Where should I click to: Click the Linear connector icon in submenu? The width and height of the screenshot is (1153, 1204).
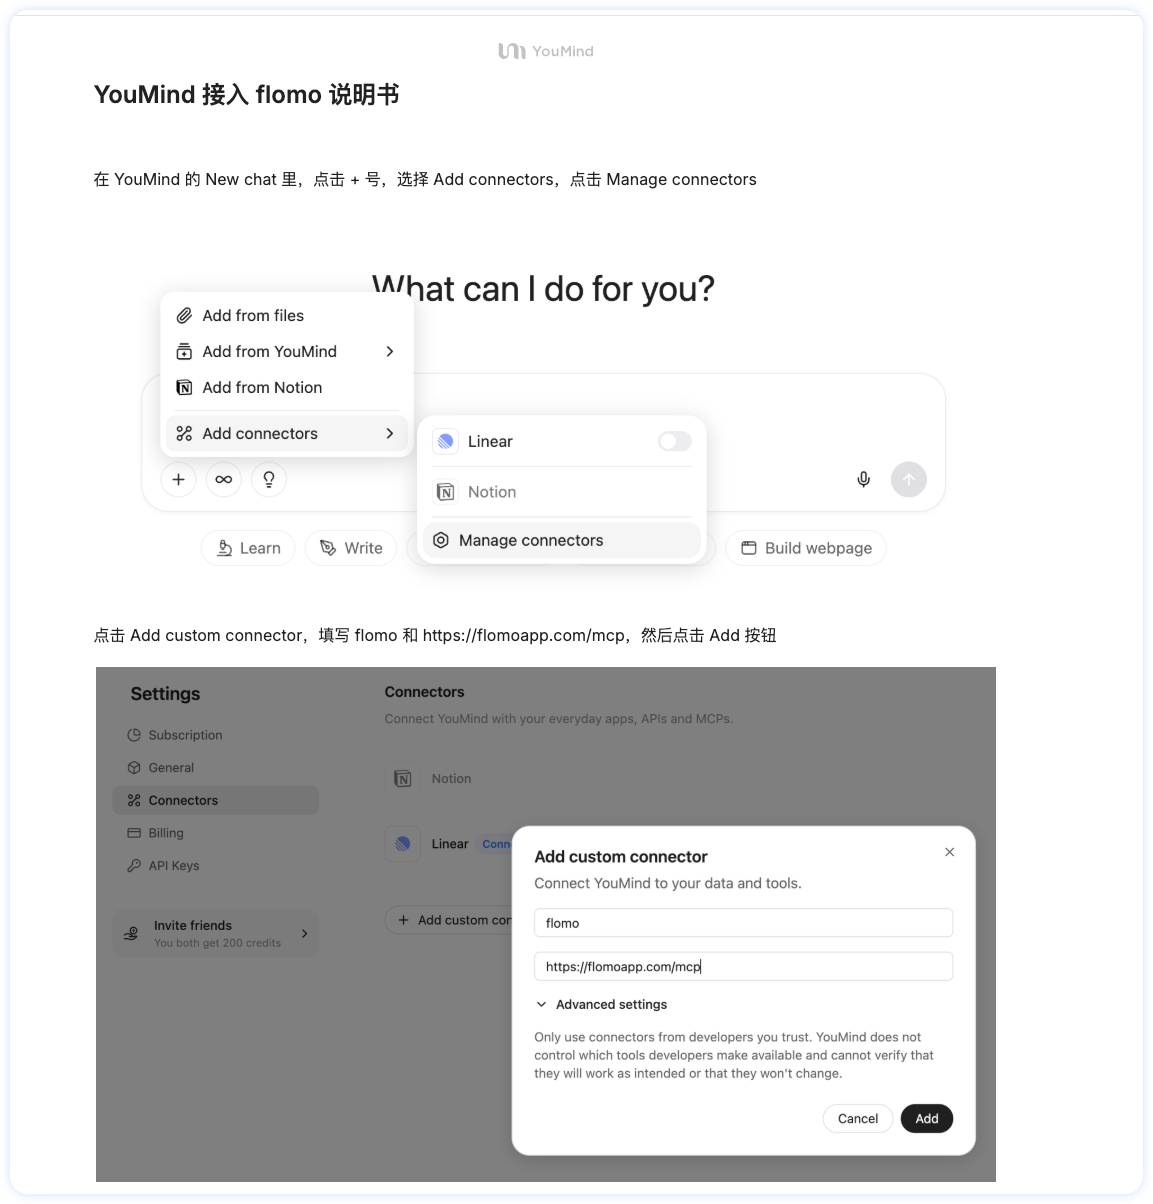446,441
